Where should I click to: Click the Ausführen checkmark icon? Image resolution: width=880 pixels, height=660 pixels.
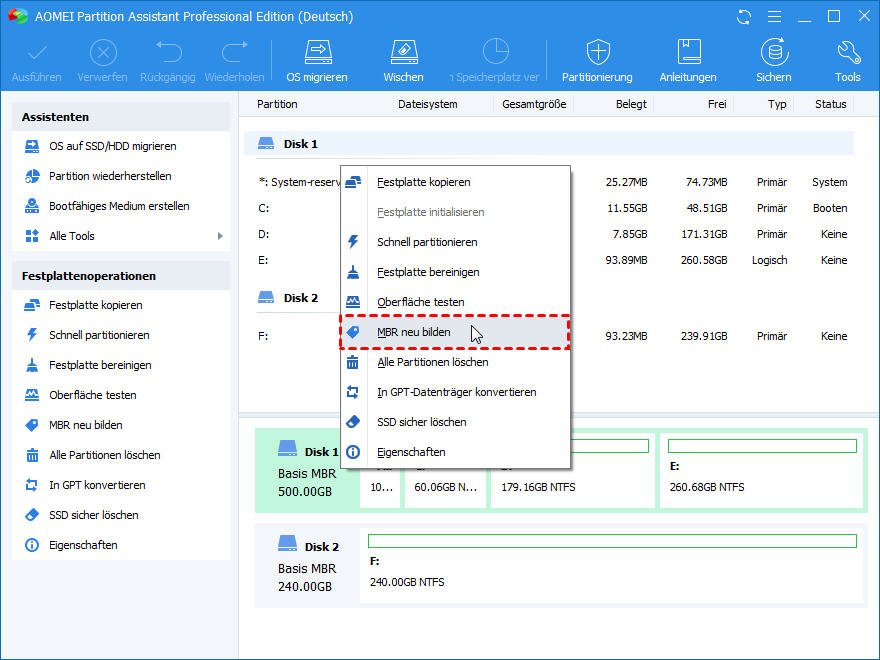tap(37, 53)
